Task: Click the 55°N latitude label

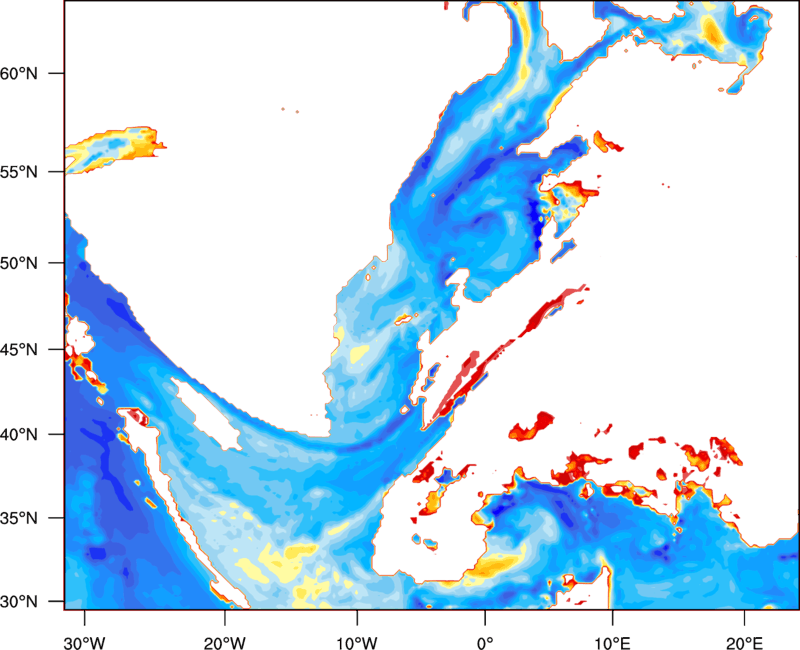Action: 19,172
